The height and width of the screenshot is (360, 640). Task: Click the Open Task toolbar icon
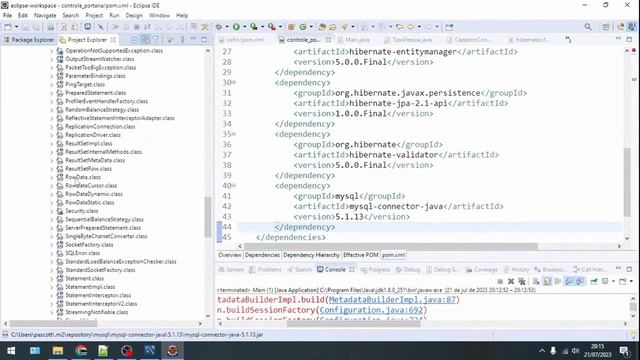[333, 27]
